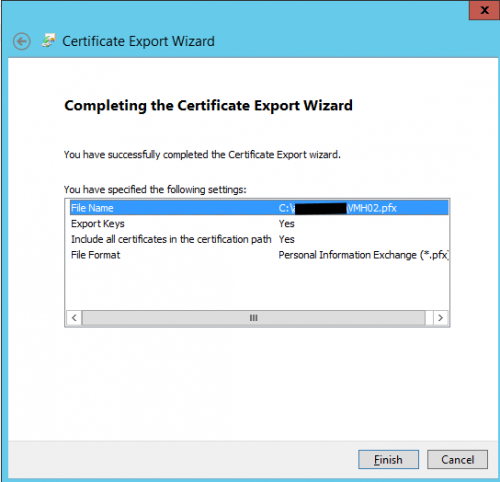The height and width of the screenshot is (482, 500).
Task: Click the Certificate Export Wizard title icon
Action: click(48, 41)
